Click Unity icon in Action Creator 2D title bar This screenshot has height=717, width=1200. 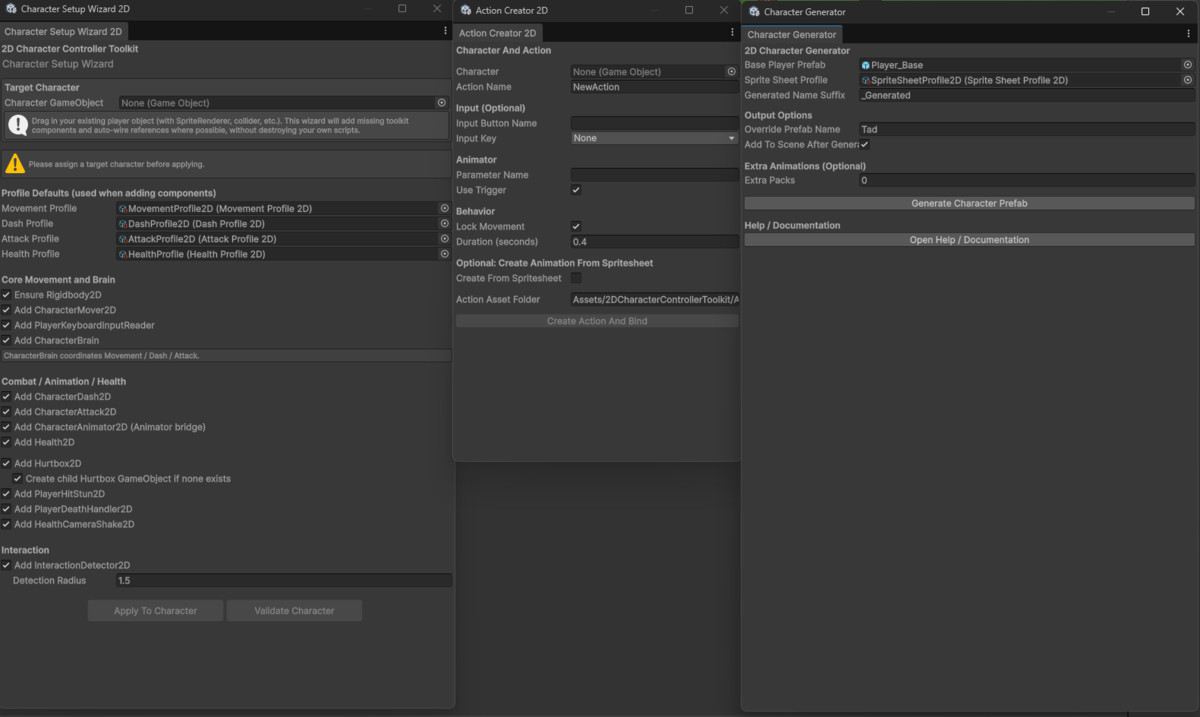click(466, 10)
